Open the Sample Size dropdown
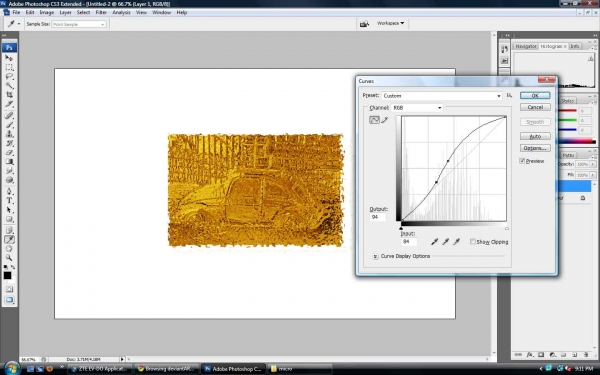This screenshot has height=375, width=600. [78, 24]
